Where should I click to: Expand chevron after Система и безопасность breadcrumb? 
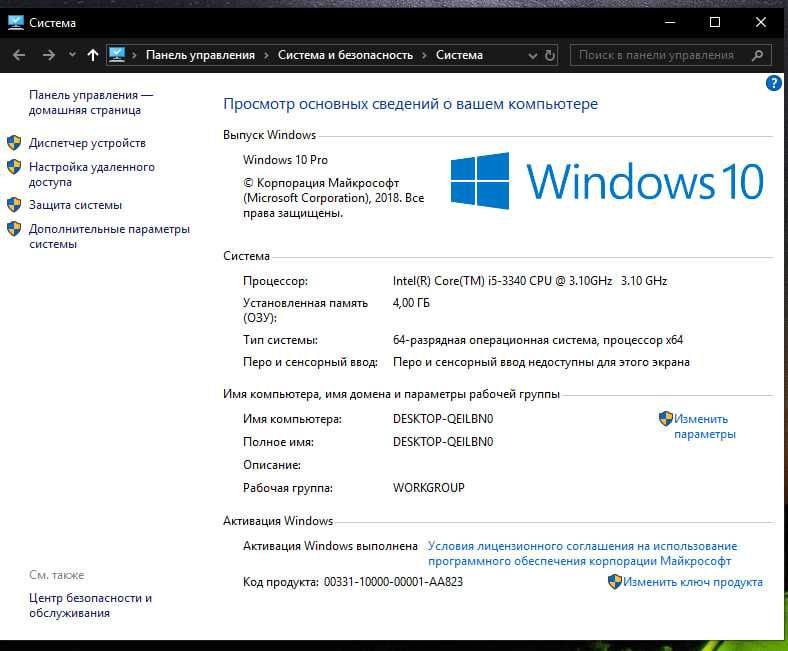[x=424, y=55]
